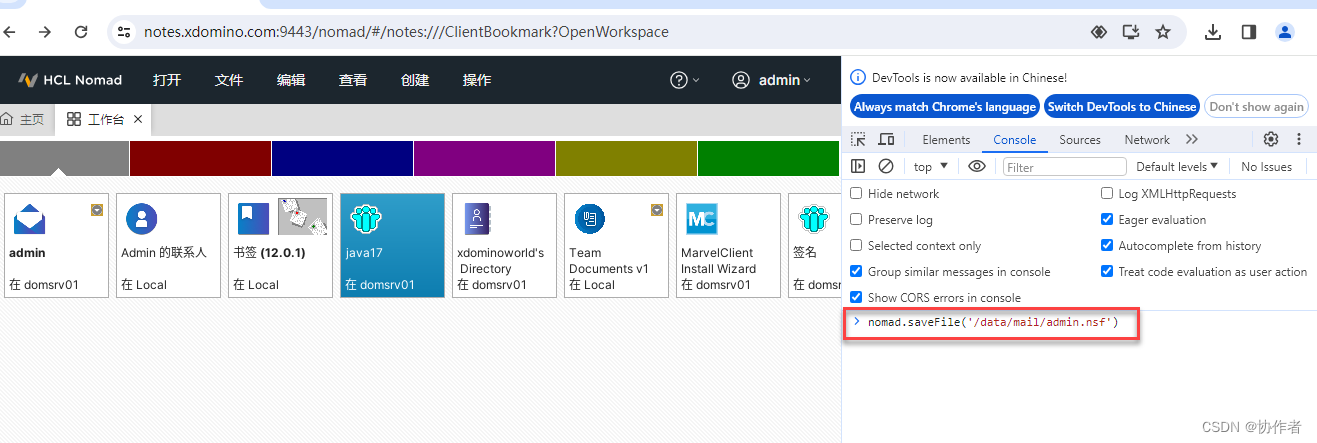Click the console Filter input field

tap(1065, 167)
